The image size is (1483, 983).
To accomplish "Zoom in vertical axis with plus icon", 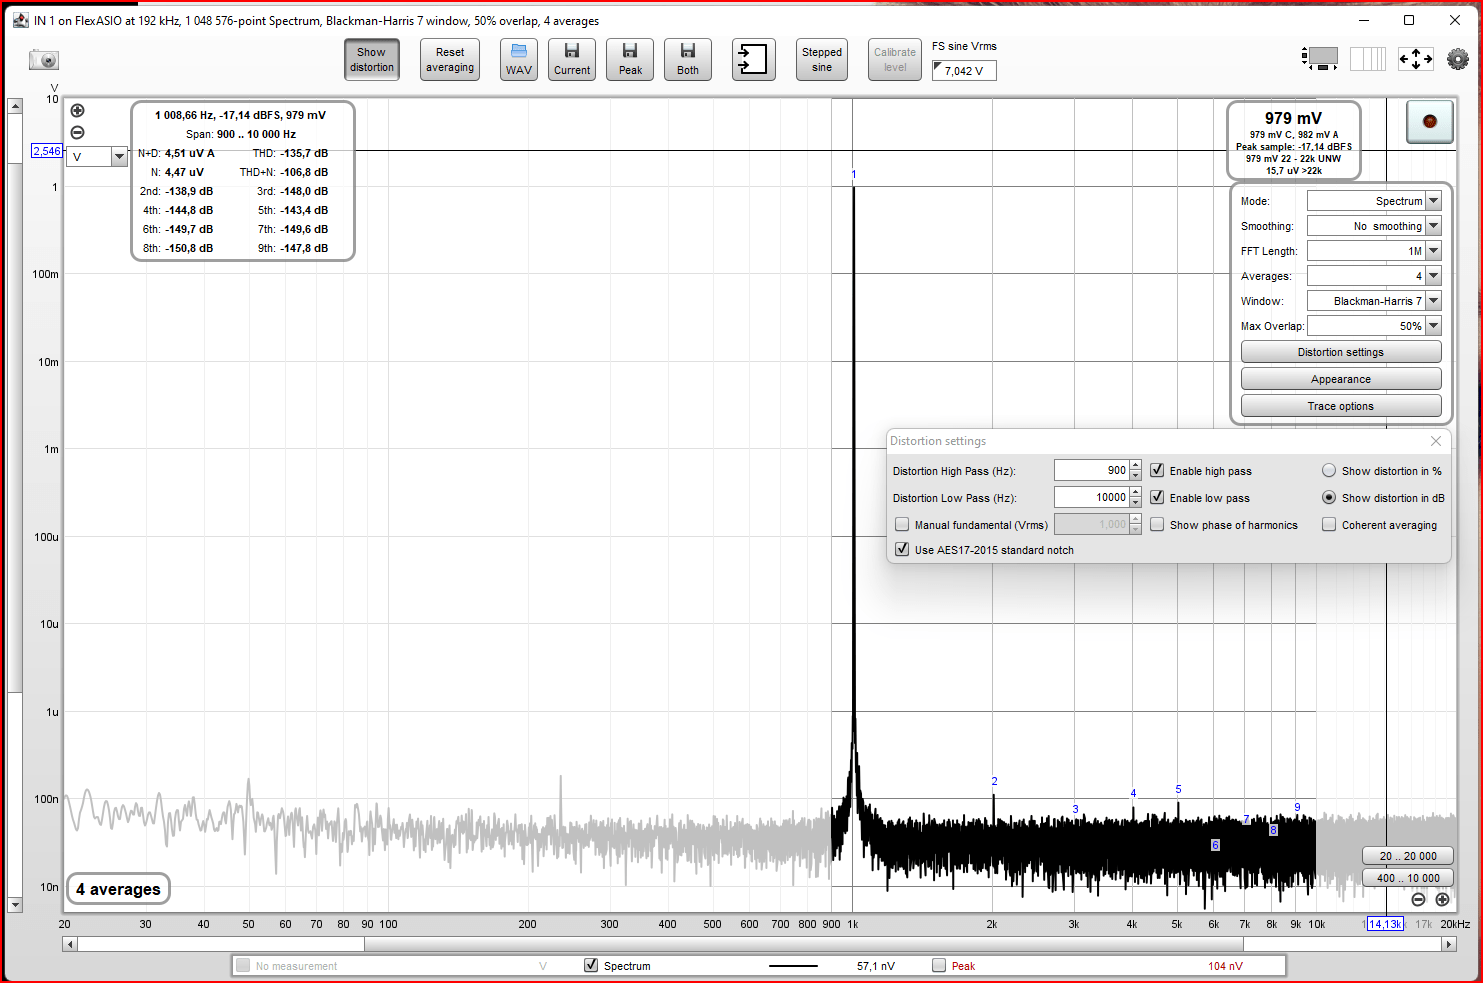I will [x=77, y=111].
